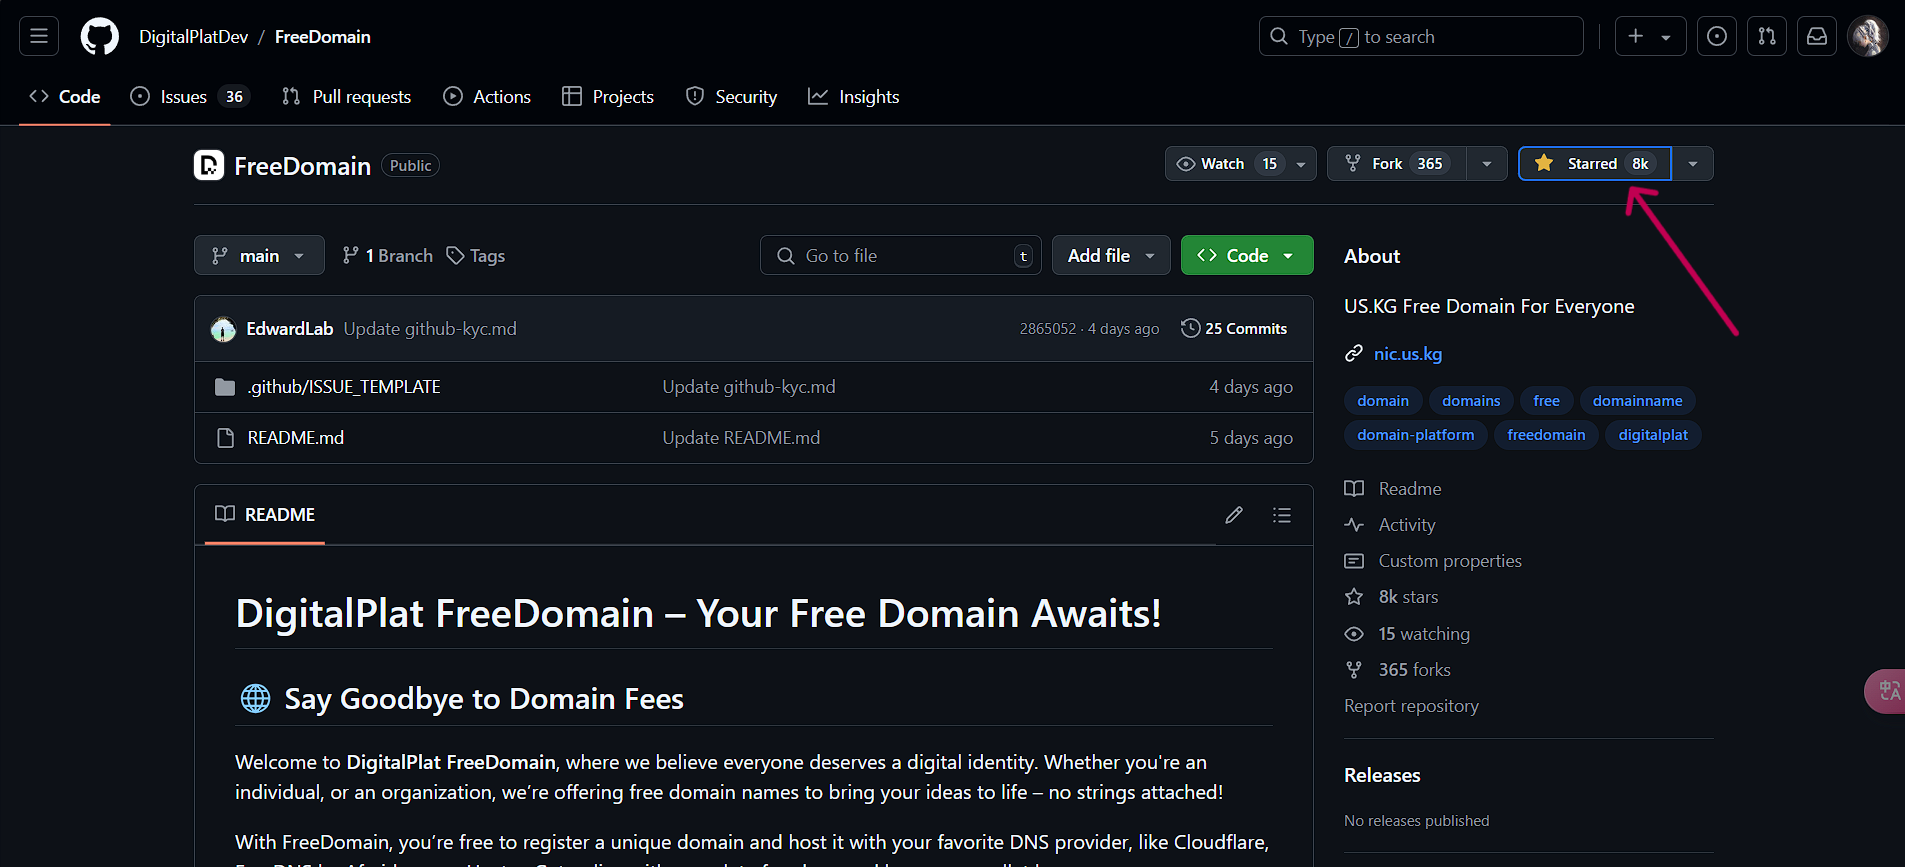Select the README tab in file viewer
This screenshot has width=1905, height=867.
pos(265,515)
